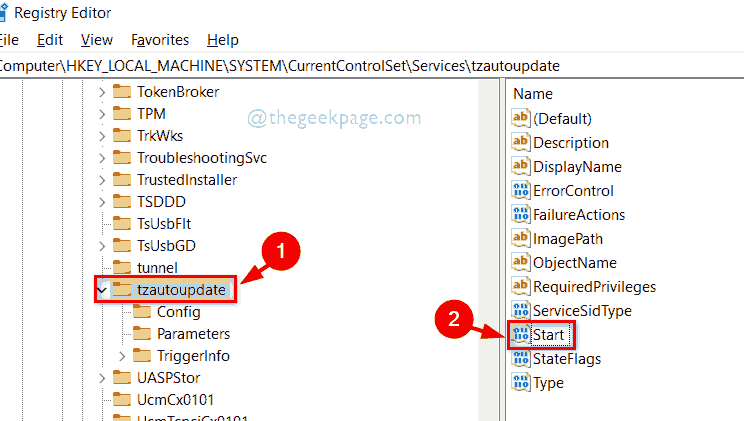Viewport: 744px width, 421px height.
Task: Click the ErrorControl binary value icon
Action: pyautogui.click(x=520, y=190)
